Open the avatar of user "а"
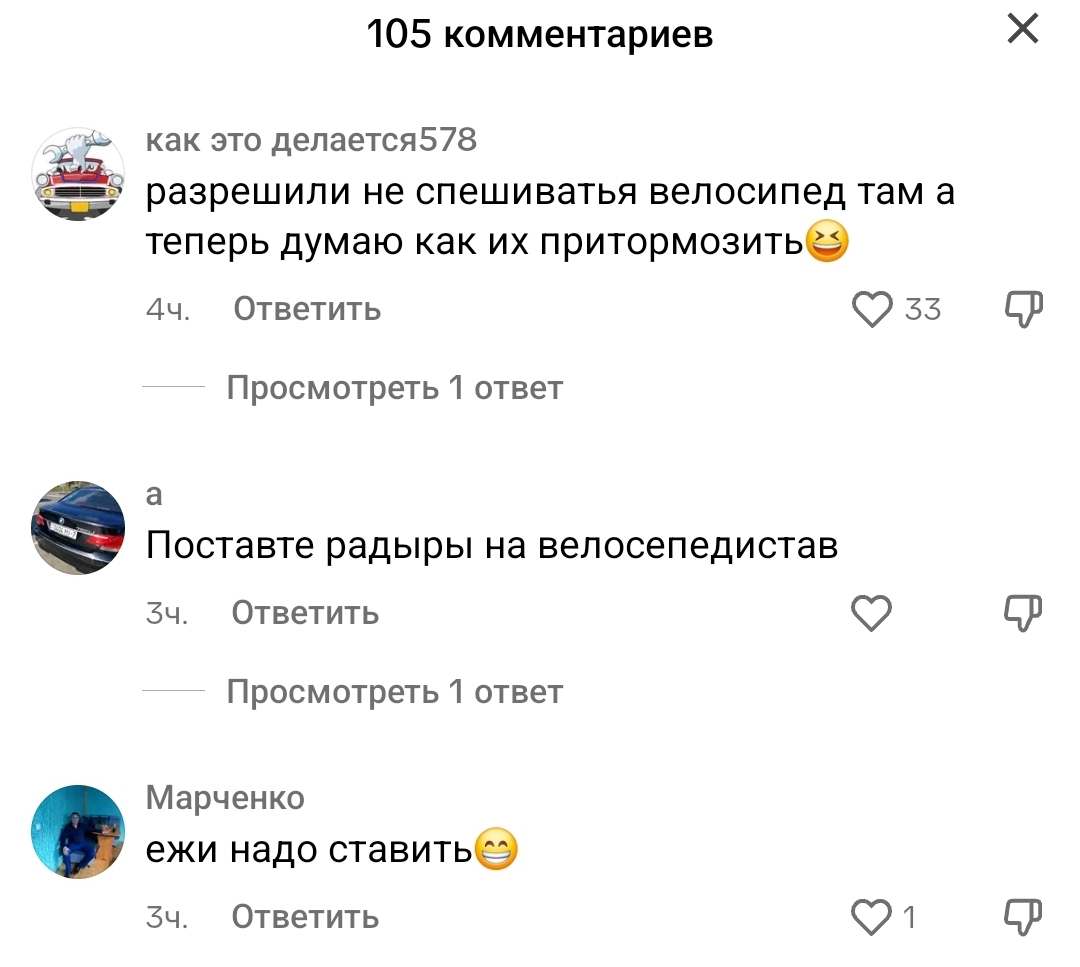Screen dimensions: 1080x967 (x=79, y=526)
